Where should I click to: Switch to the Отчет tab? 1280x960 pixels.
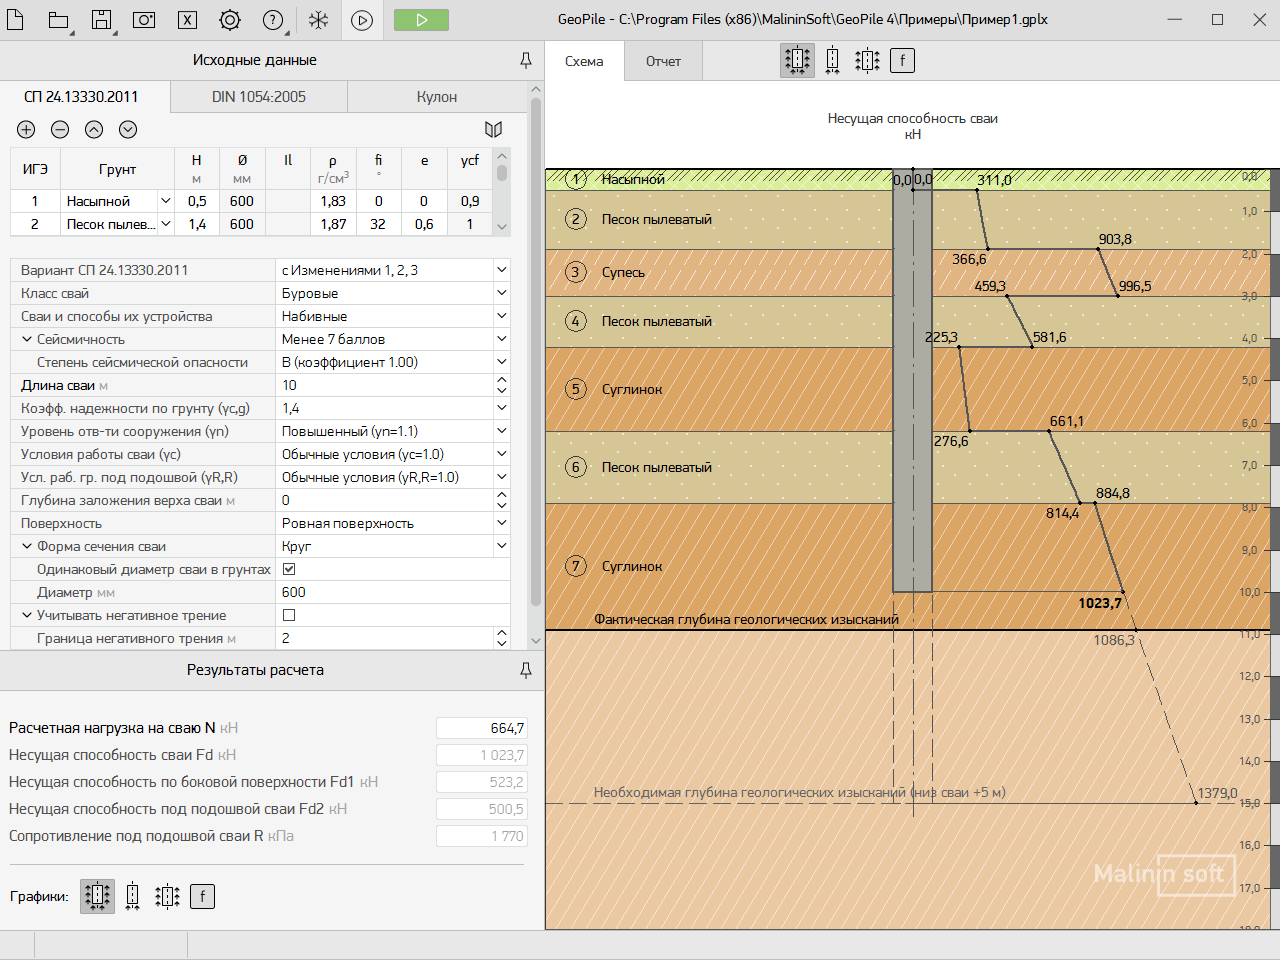[x=663, y=61]
